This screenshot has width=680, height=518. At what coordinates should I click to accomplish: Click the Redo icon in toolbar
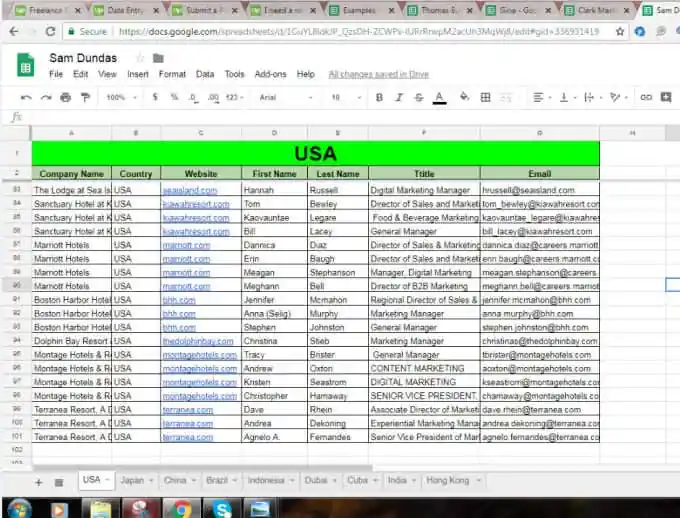pos(46,98)
